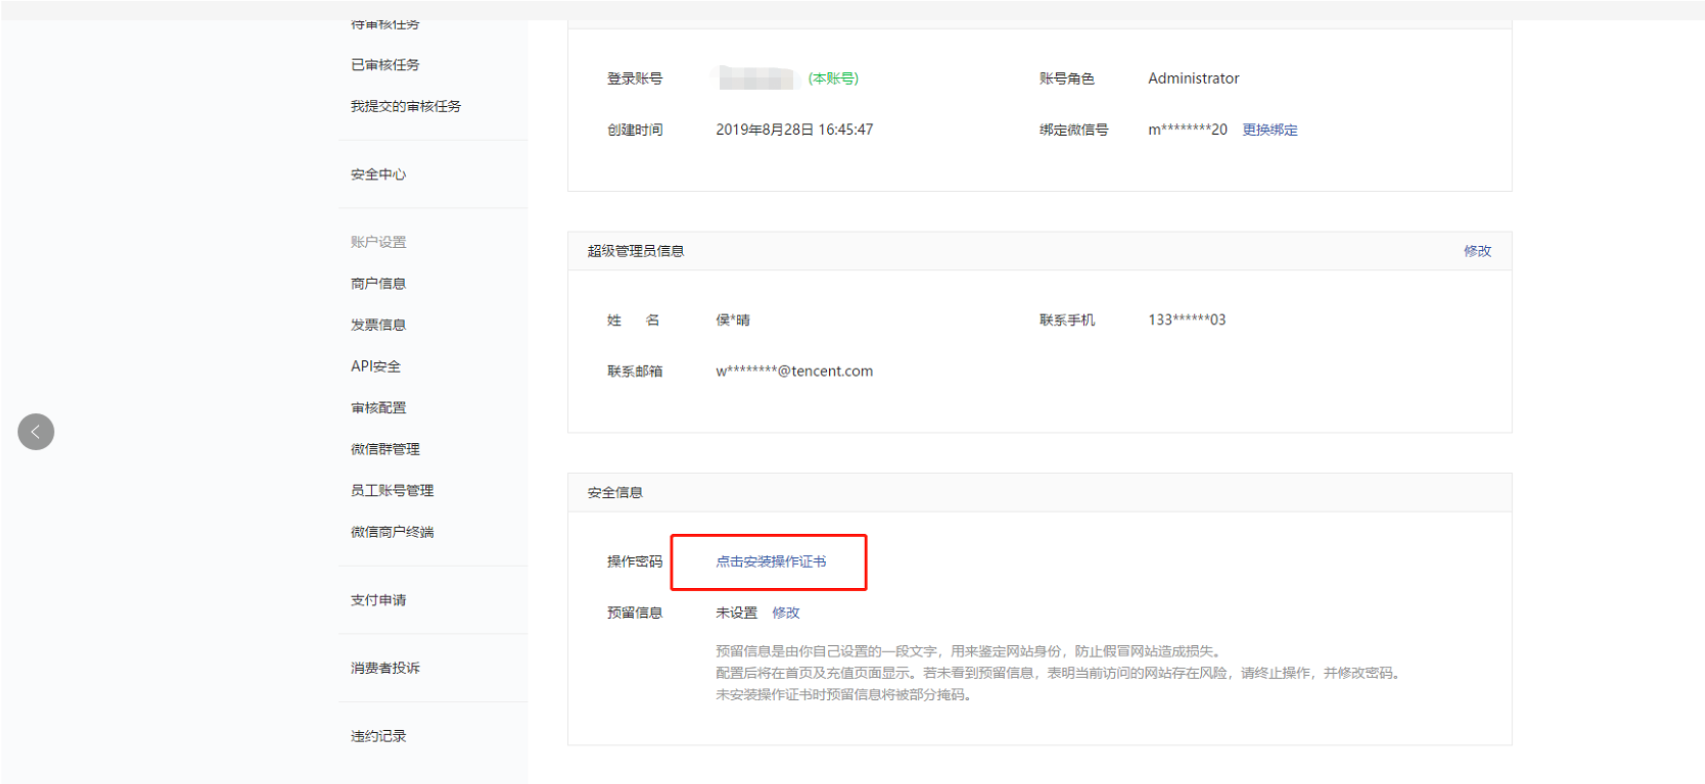The height and width of the screenshot is (784, 1705).
Task: Click 更换绑定 next to the WeChat ID
Action: point(1270,130)
